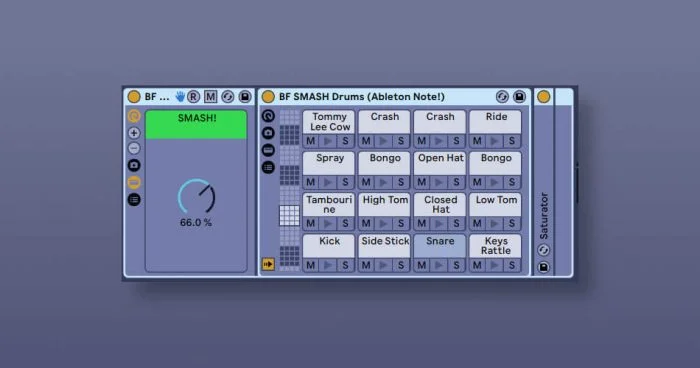Show macro variations in BF rack
Image resolution: width=700 pixels, height=368 pixels.
[134, 165]
